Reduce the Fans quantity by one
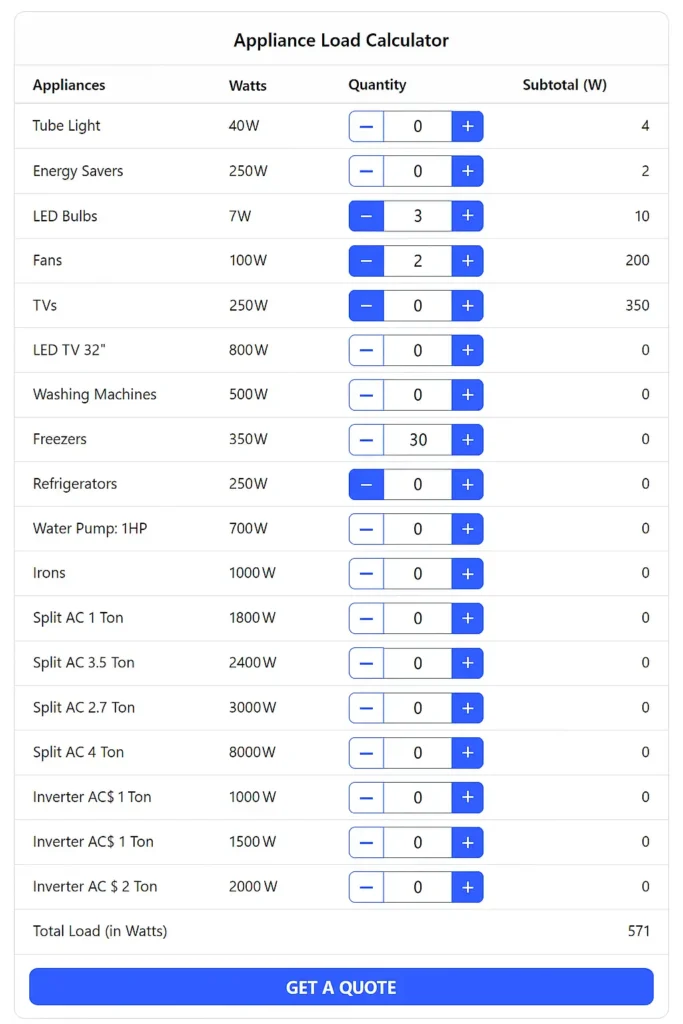683x1024 pixels. (x=366, y=261)
